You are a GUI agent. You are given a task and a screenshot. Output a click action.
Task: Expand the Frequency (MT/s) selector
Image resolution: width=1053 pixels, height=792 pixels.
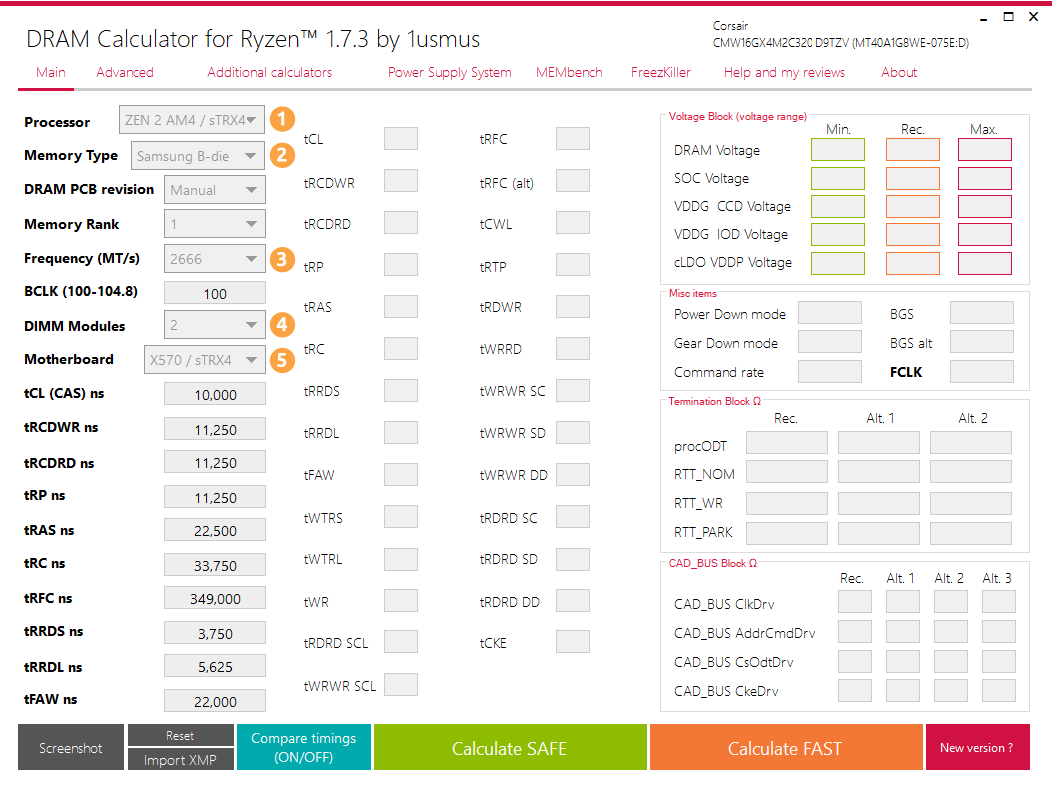(214, 258)
